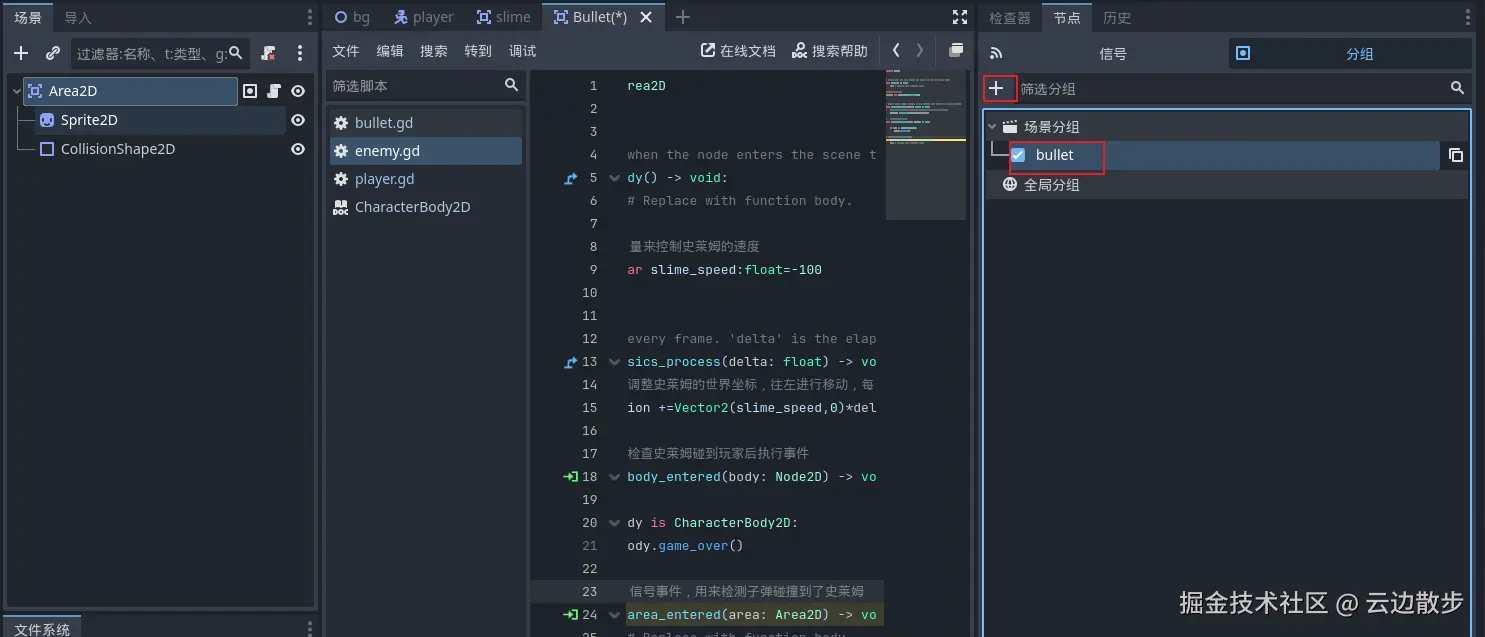The height and width of the screenshot is (637, 1485).
Task: Hide the Sprite2D node
Action: tap(297, 120)
